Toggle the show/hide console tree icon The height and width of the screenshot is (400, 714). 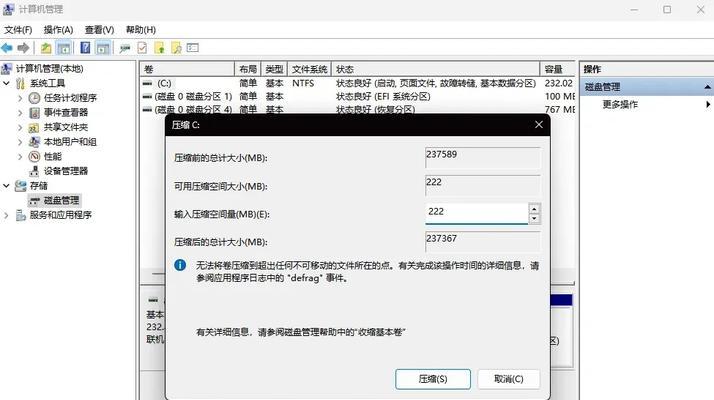(63, 48)
